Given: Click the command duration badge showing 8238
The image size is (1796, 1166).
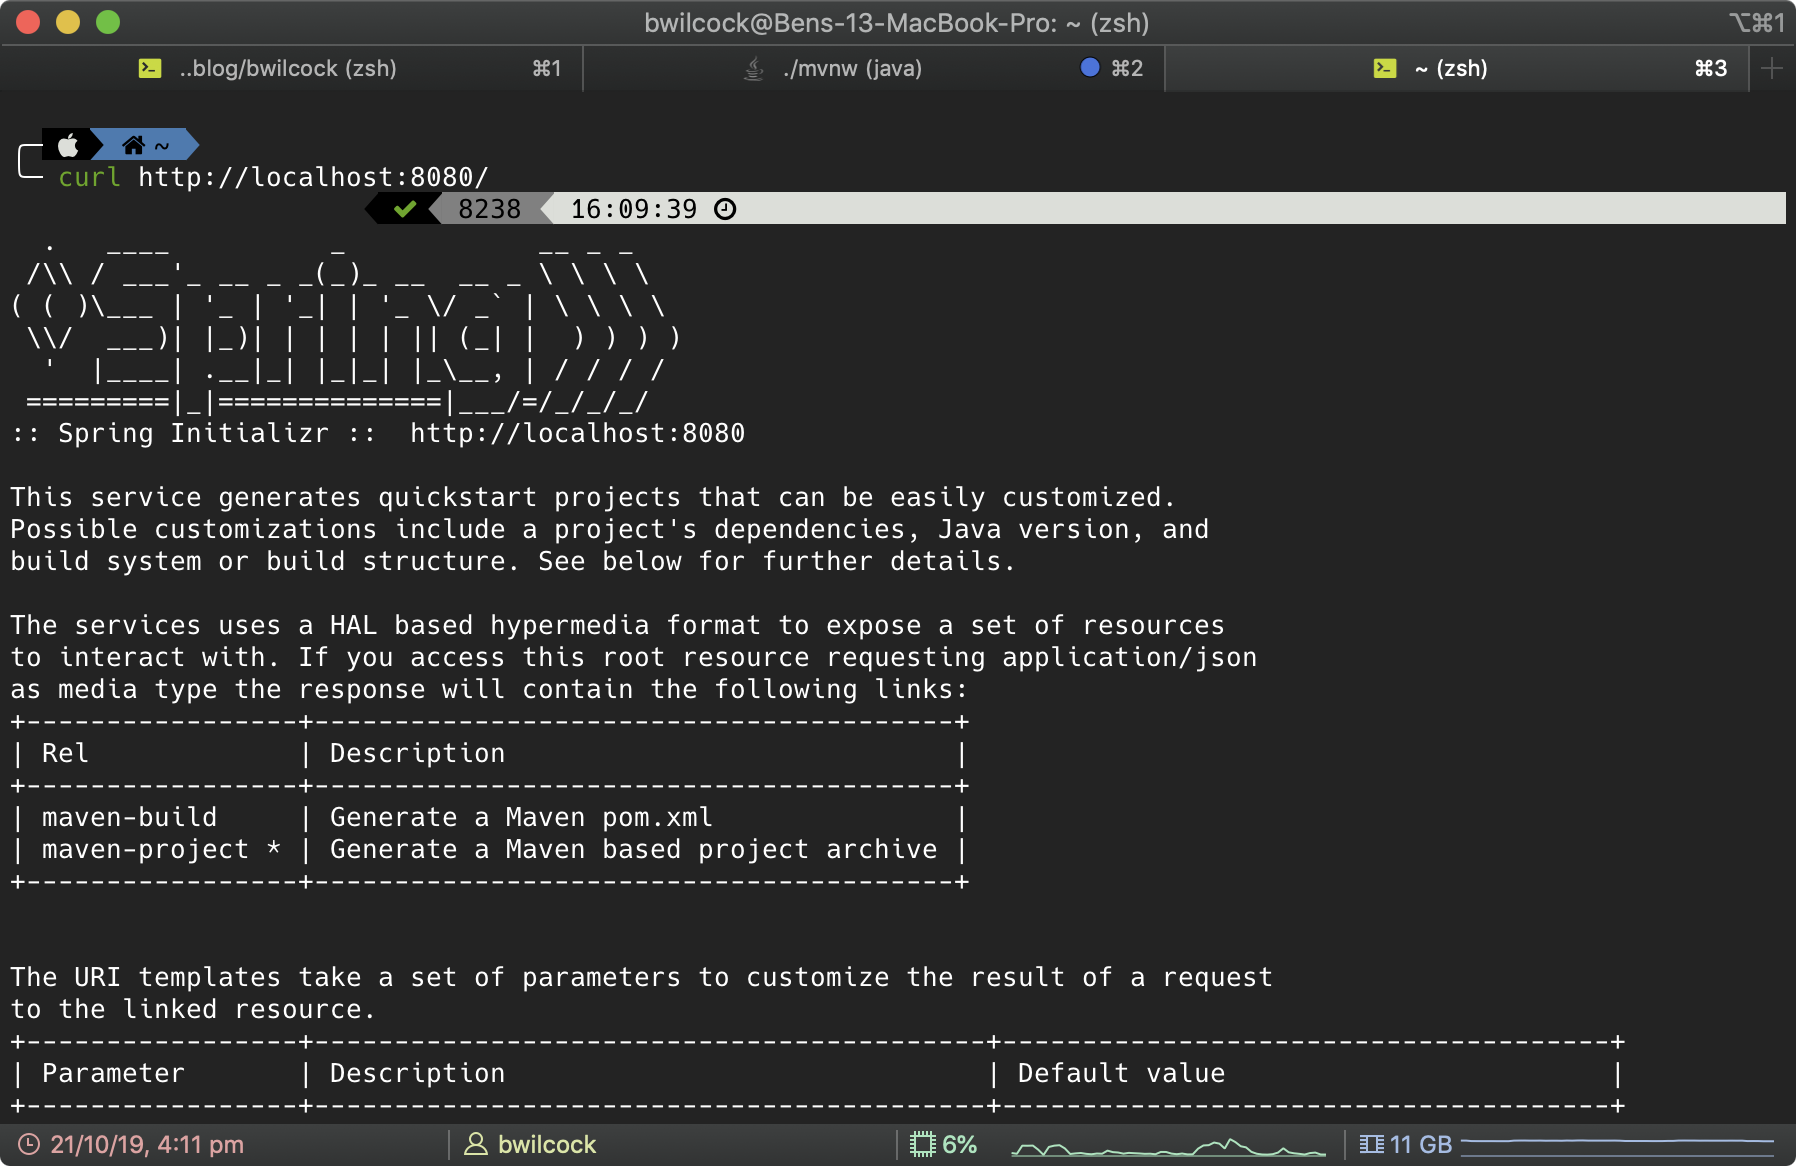Looking at the screenshot, I should click(x=490, y=209).
